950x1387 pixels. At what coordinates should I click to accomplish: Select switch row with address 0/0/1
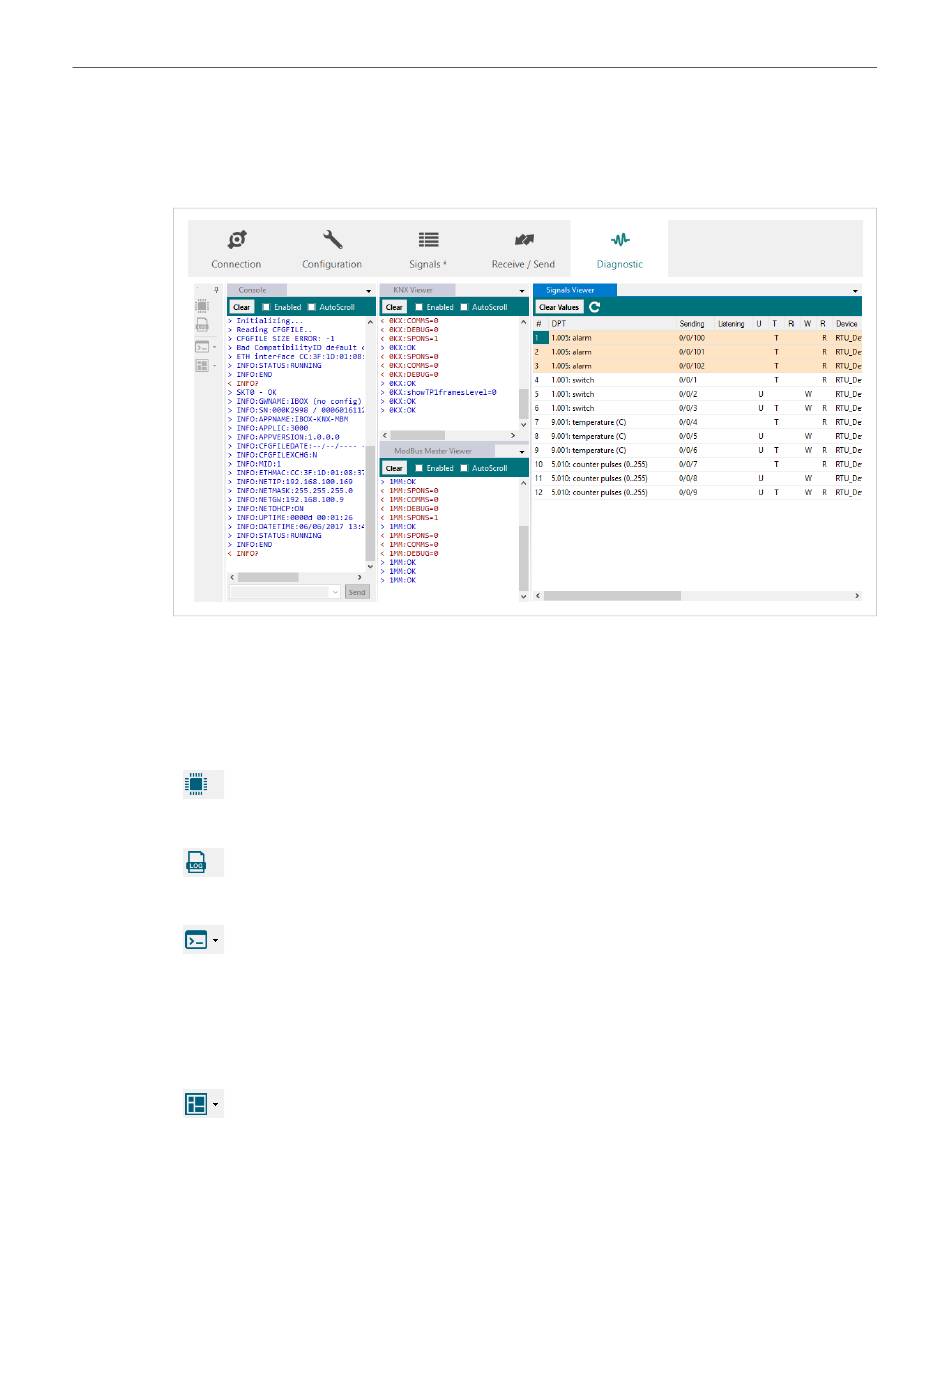(x=697, y=380)
